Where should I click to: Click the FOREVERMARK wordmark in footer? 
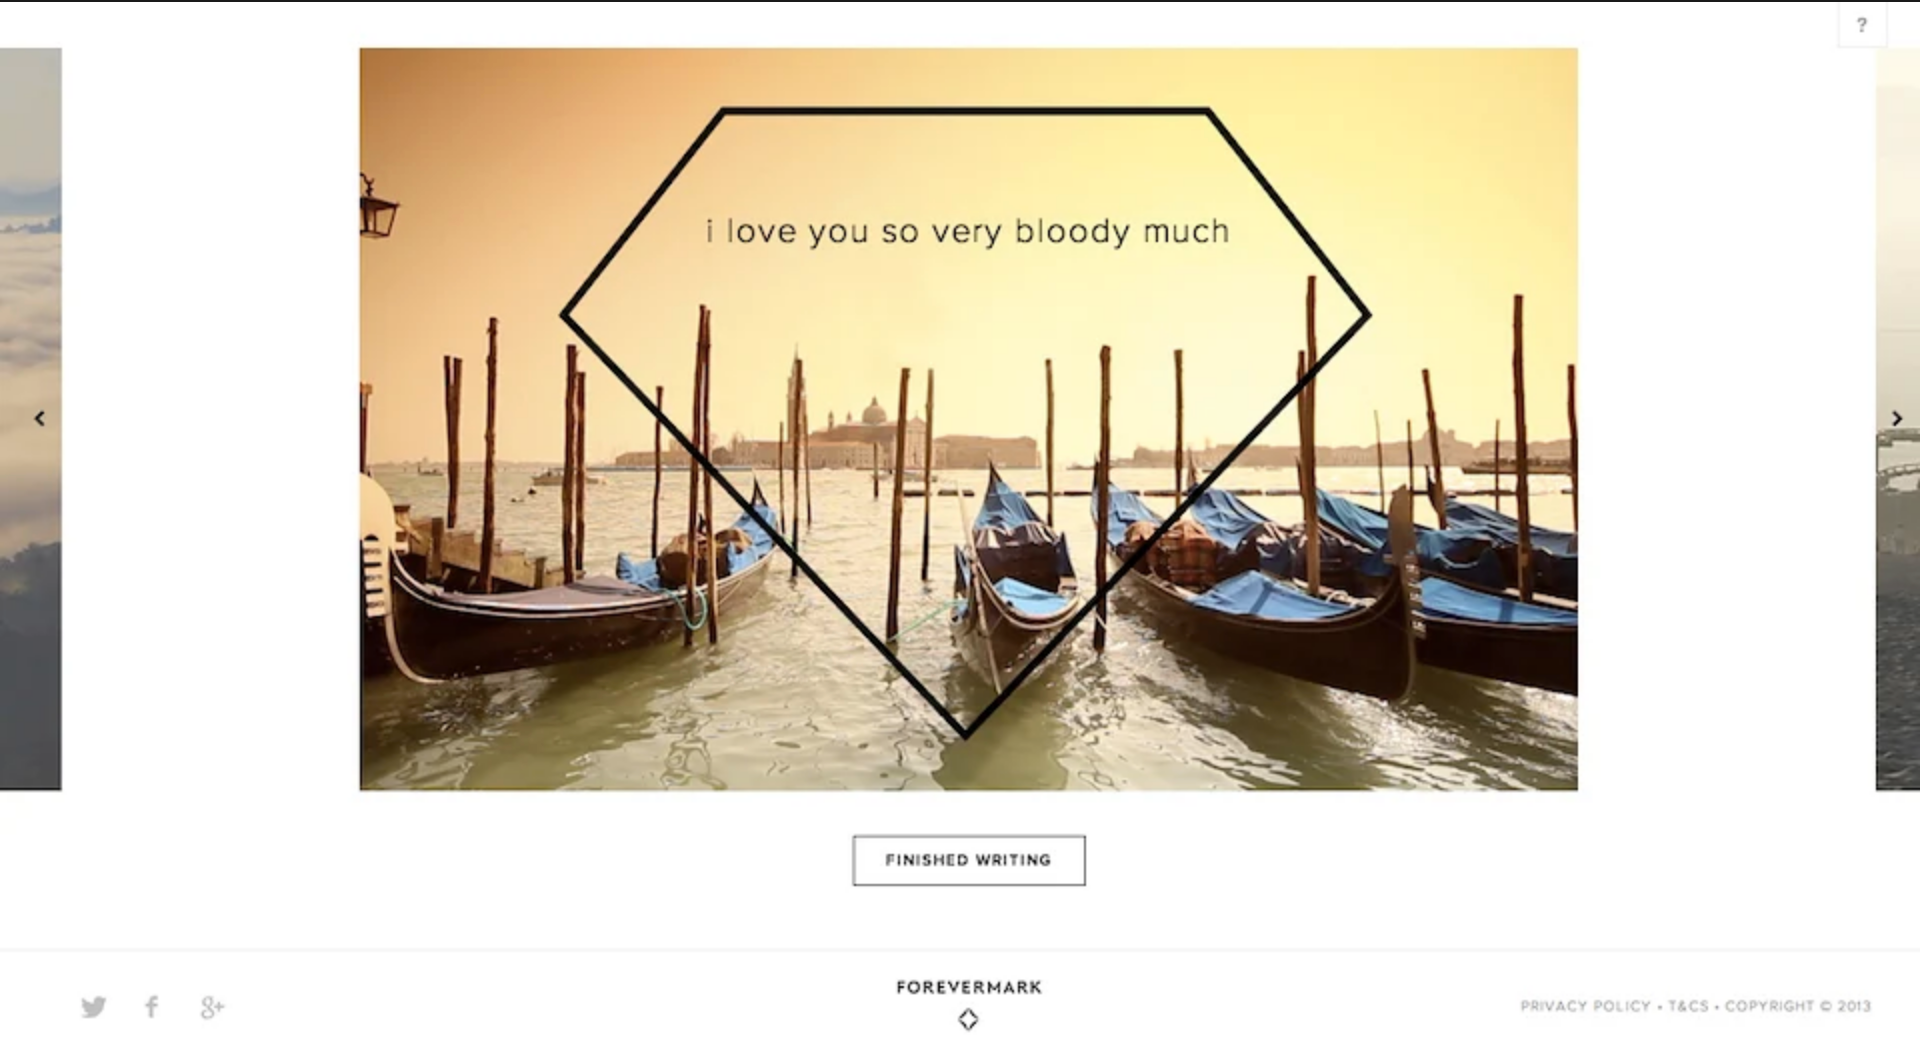pyautogui.click(x=969, y=987)
